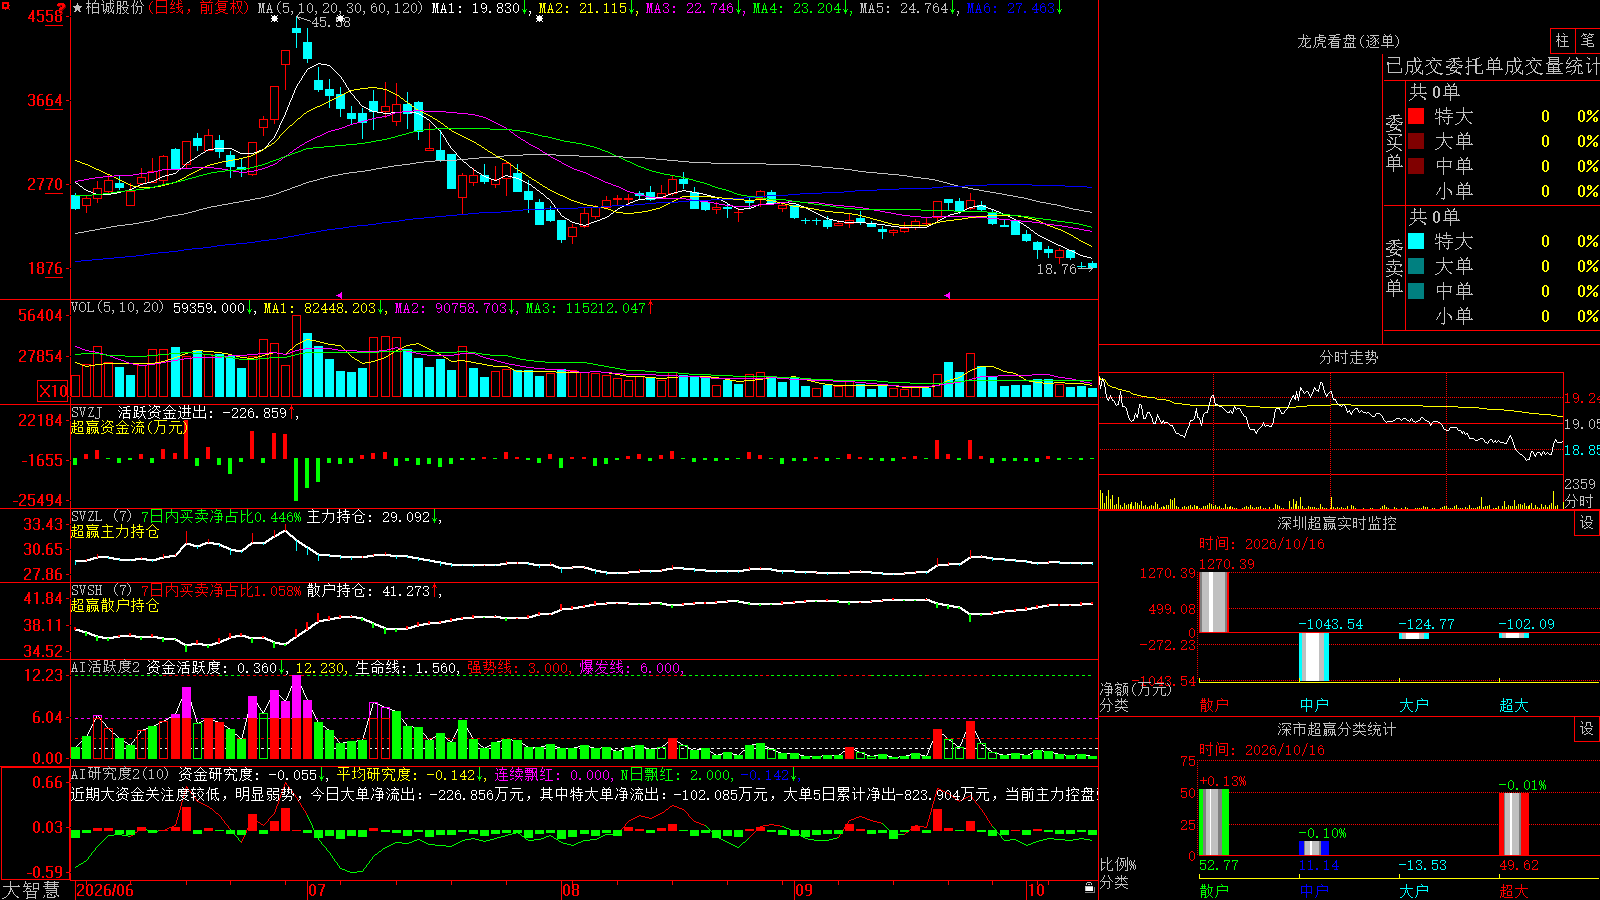Click the (日线, 前复权) period label
This screenshot has height=900, width=1600.
[199, 8]
